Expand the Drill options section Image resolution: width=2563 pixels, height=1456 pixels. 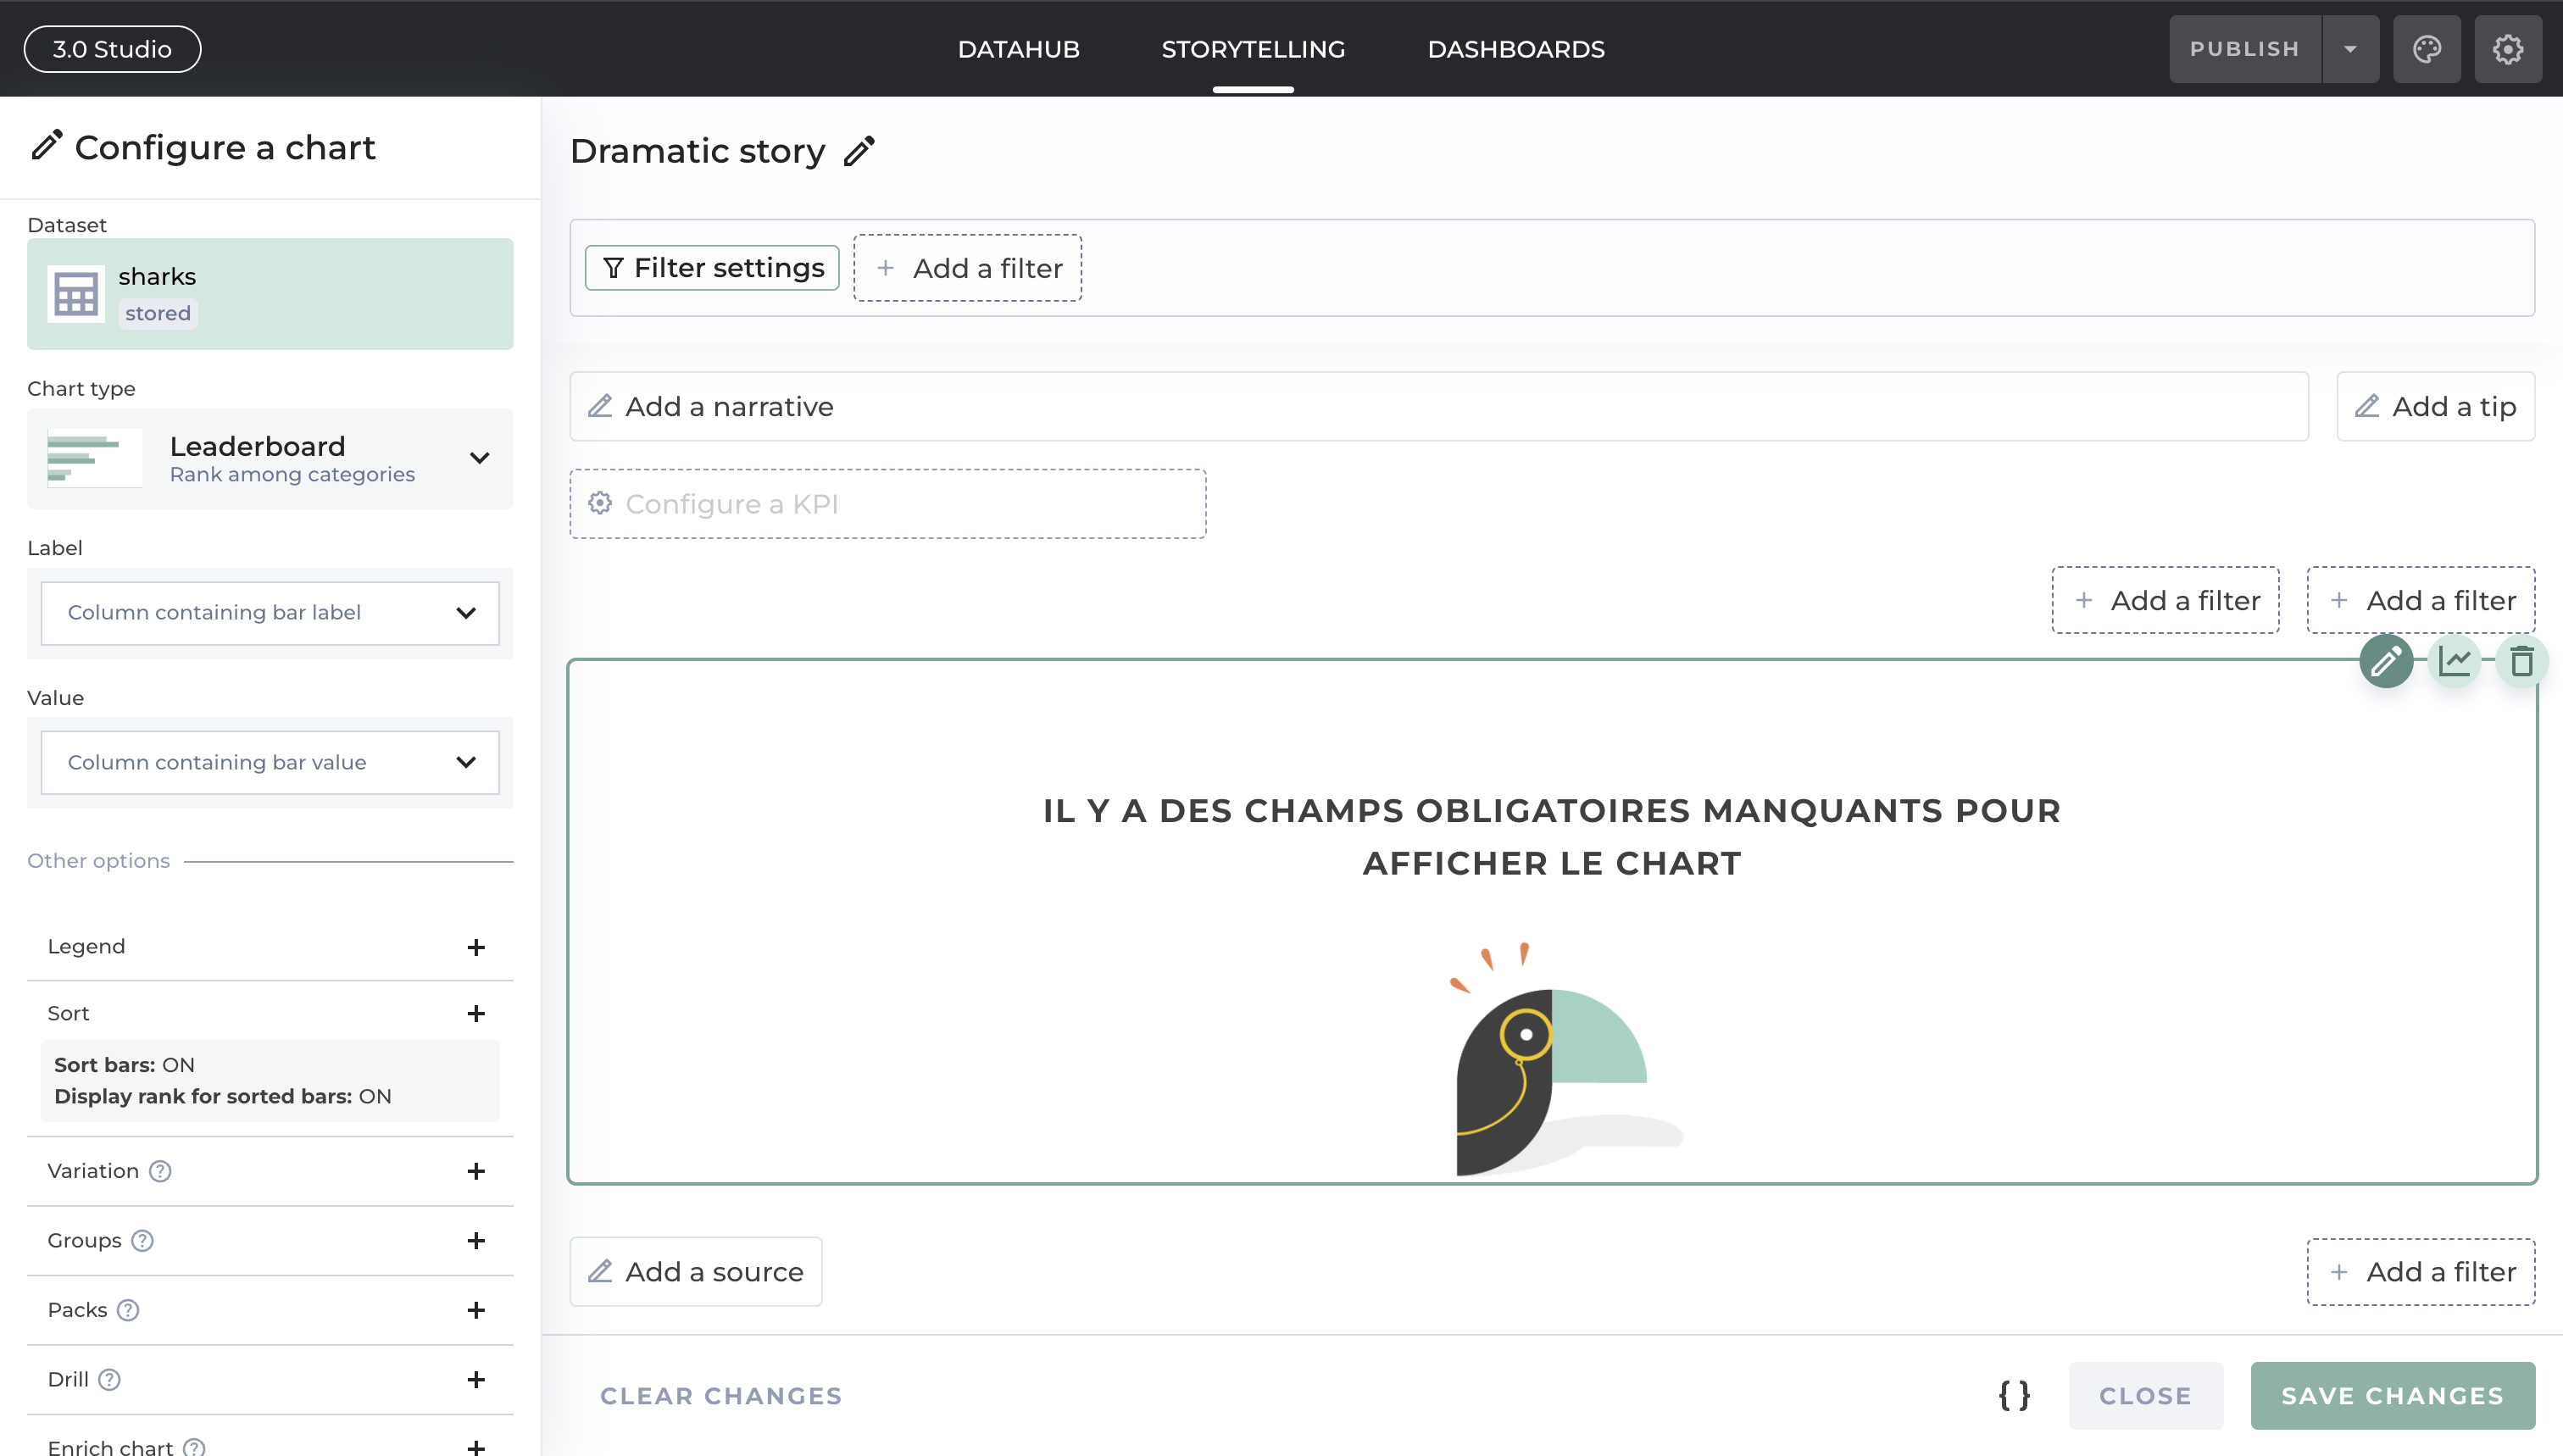click(x=476, y=1379)
